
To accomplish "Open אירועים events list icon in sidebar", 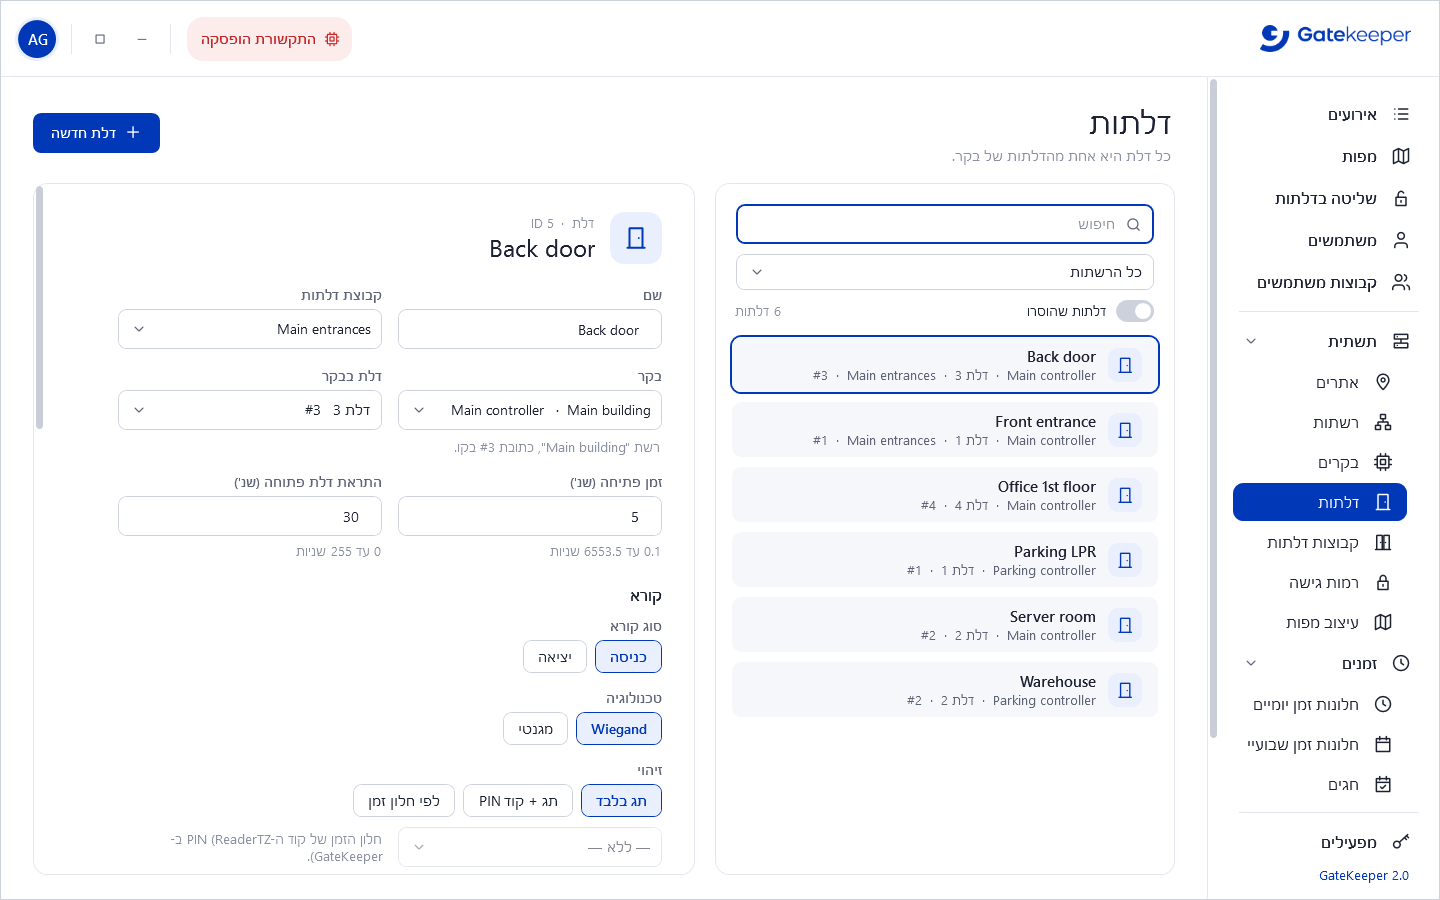I will click(1400, 114).
